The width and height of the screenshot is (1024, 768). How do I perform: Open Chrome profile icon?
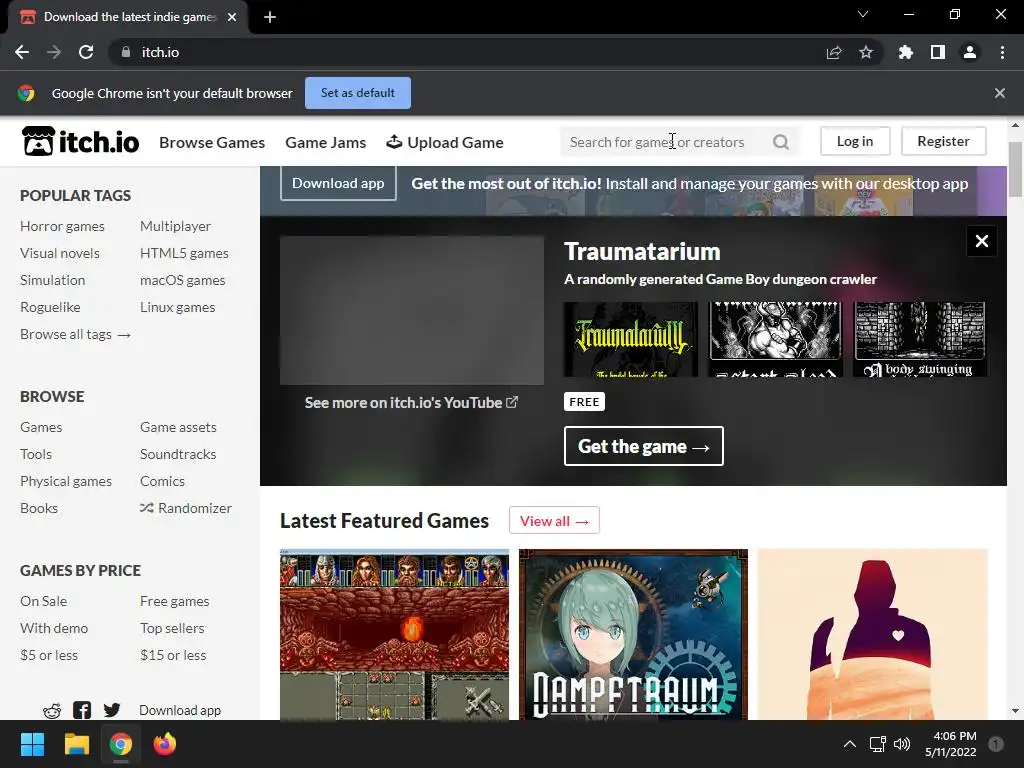970,52
